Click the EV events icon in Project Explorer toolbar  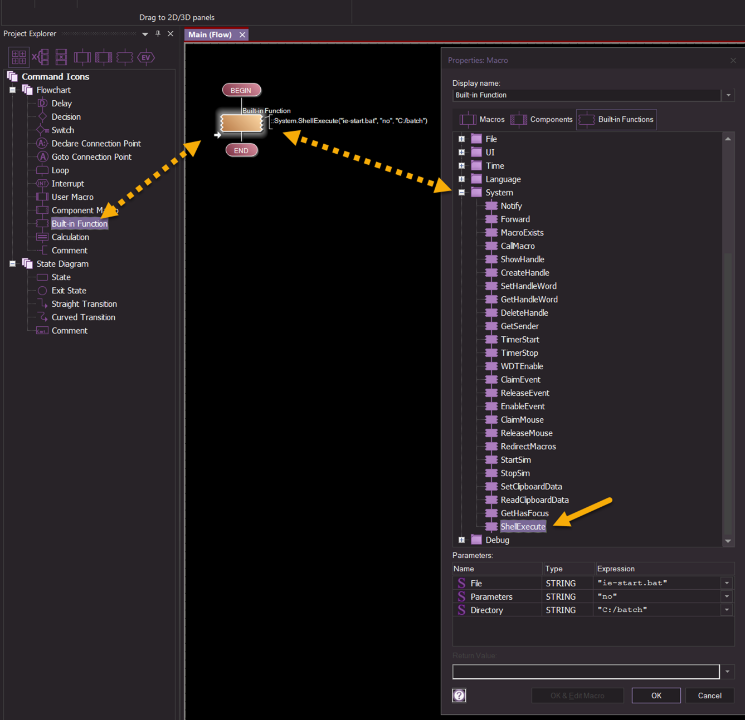click(x=146, y=57)
